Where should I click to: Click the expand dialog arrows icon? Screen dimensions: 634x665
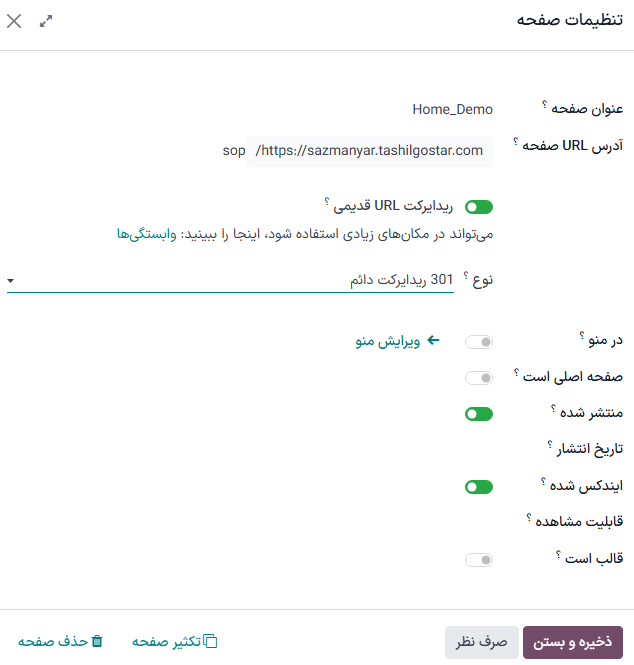[x=46, y=21]
